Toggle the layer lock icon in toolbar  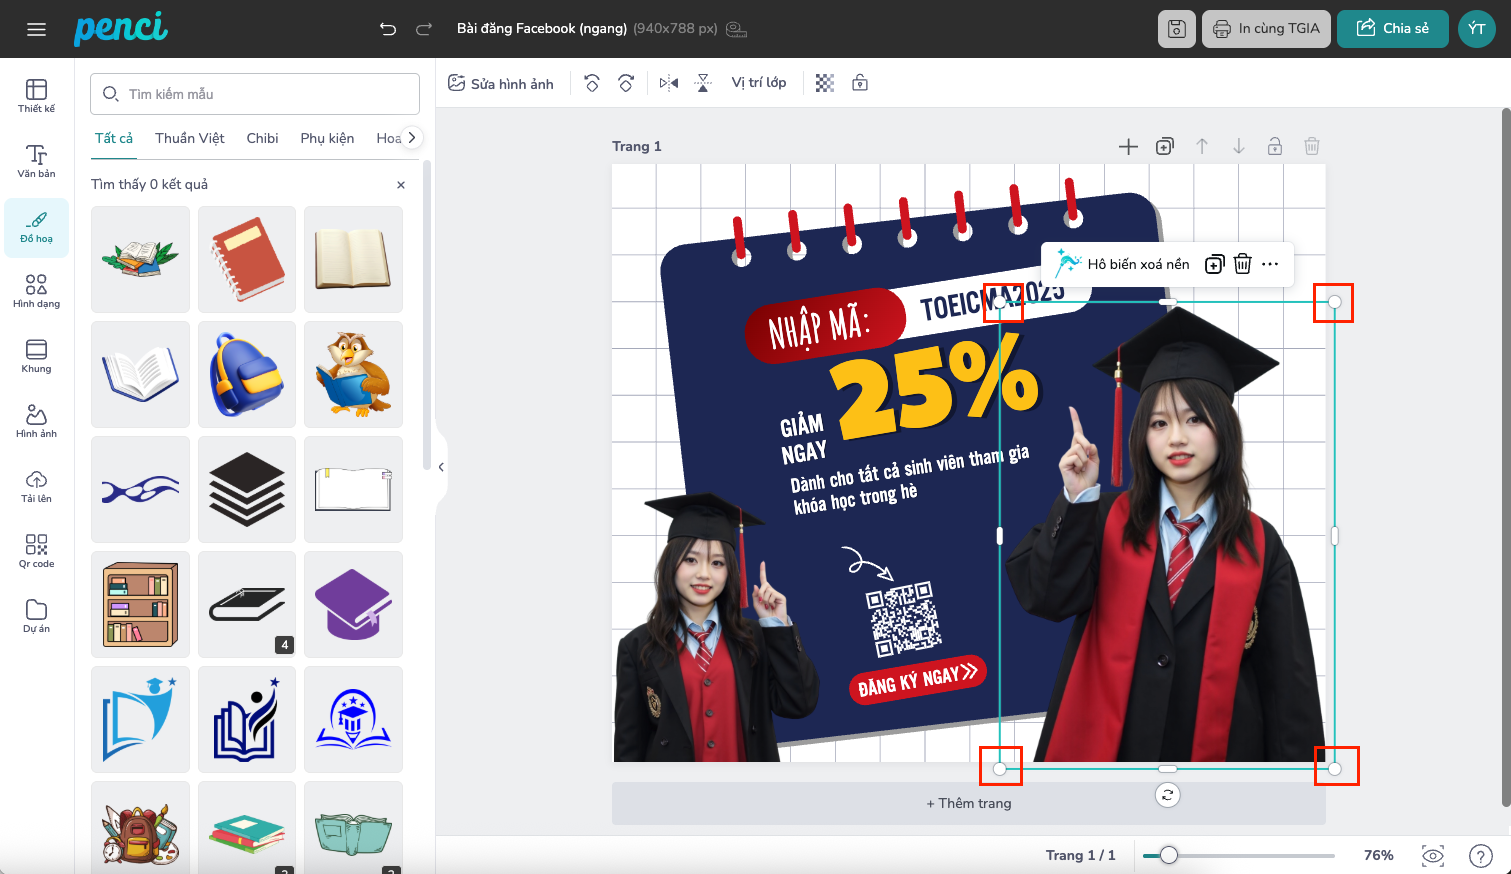859,84
